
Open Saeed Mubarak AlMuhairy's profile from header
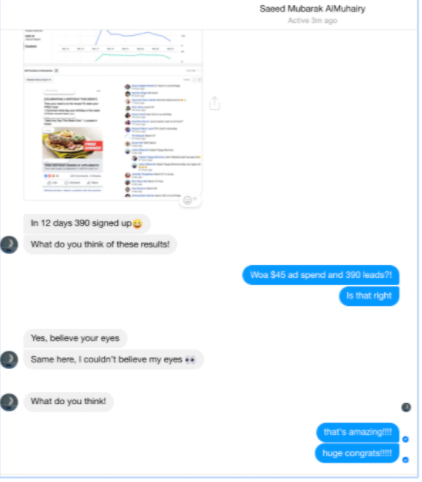coord(312,9)
